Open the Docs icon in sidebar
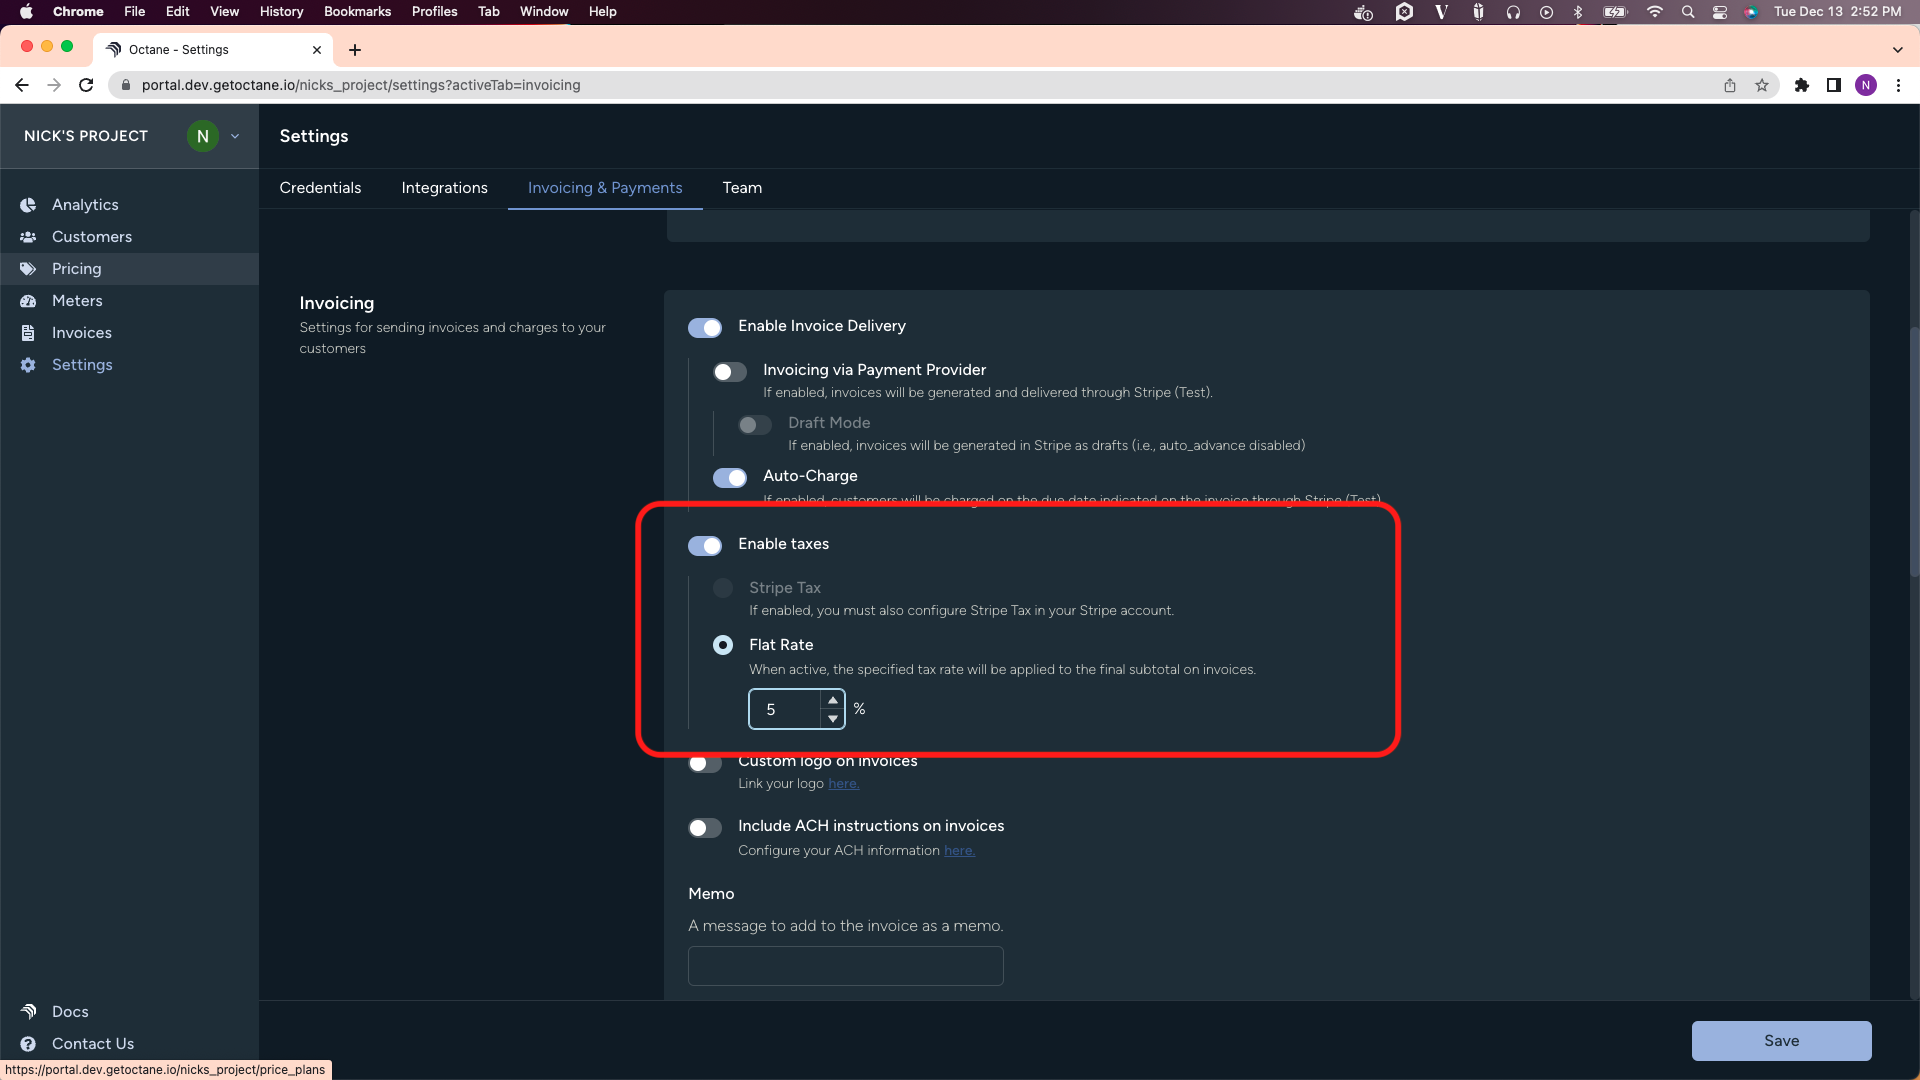This screenshot has width=1920, height=1080. point(28,1012)
